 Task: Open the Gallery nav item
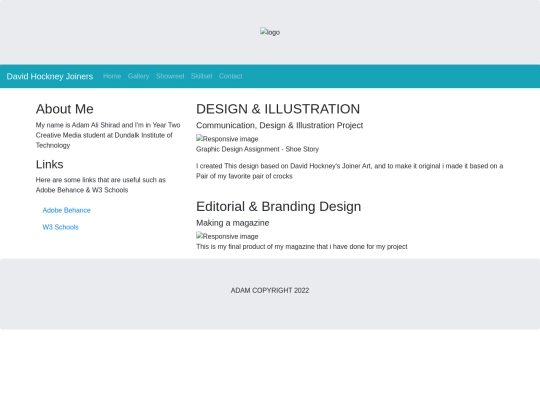coord(138,76)
